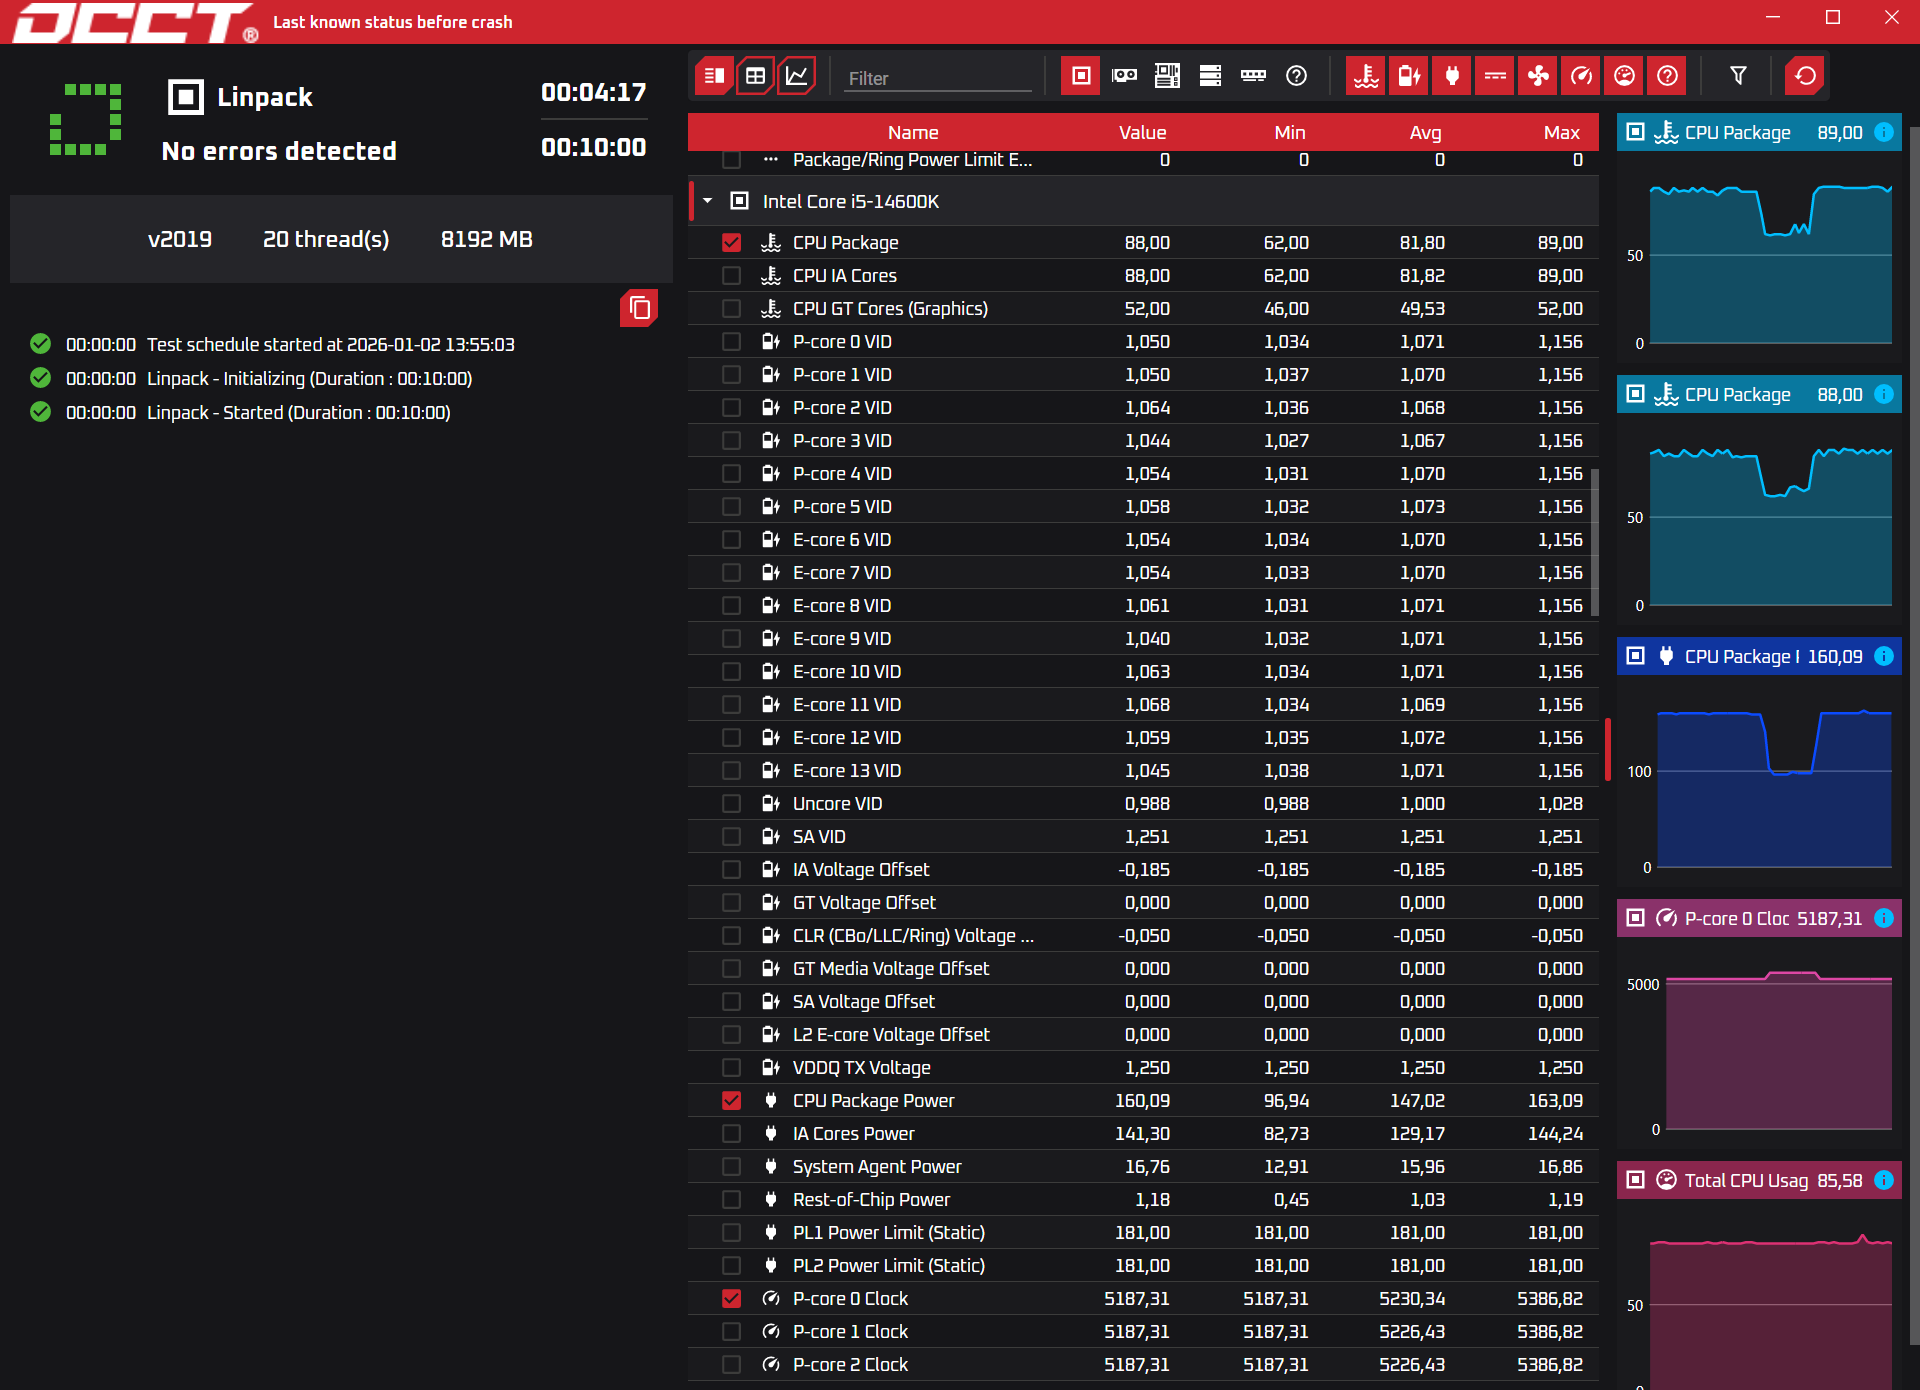
Task: Sort by the Max column header
Action: (x=1560, y=132)
